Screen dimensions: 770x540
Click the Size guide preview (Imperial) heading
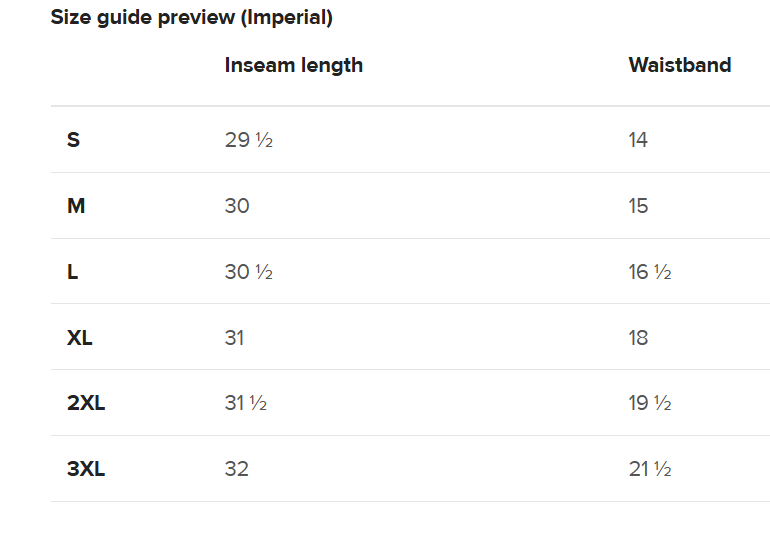point(191,17)
